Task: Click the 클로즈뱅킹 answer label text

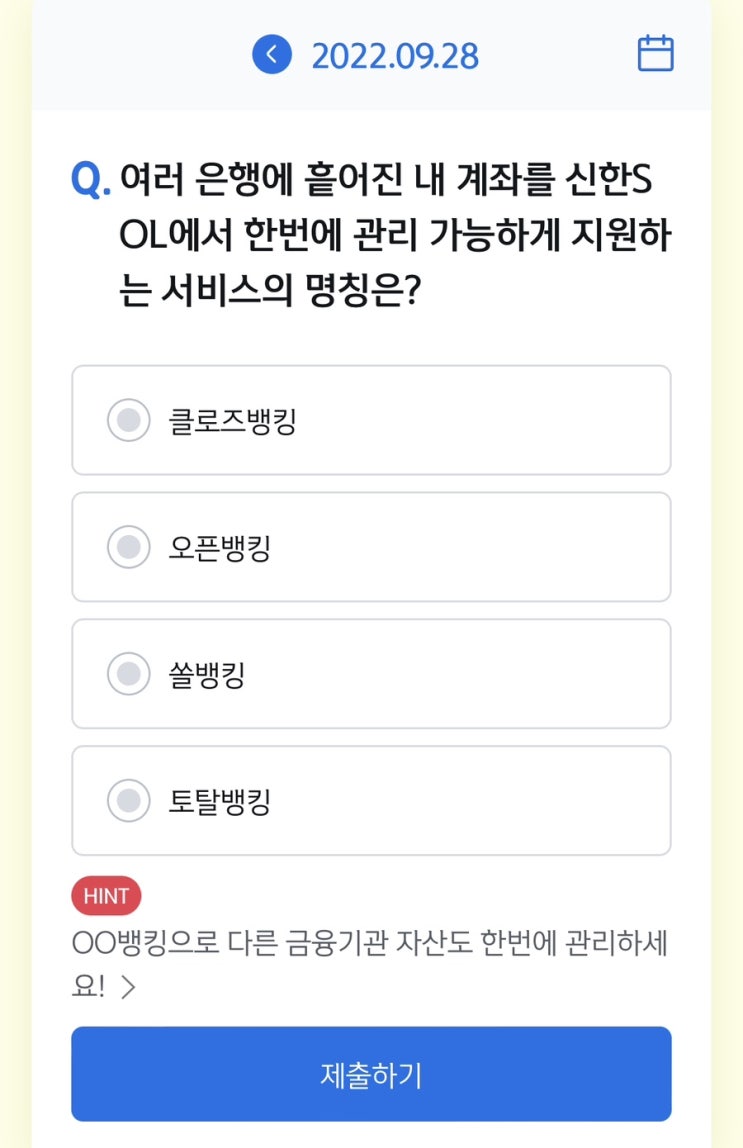Action: (232, 421)
